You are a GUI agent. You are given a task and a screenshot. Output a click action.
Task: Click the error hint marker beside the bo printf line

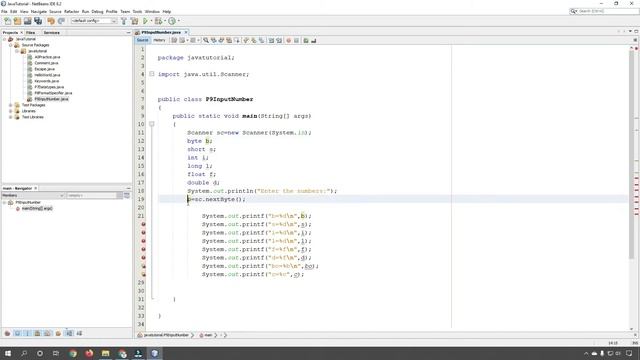click(x=143, y=266)
